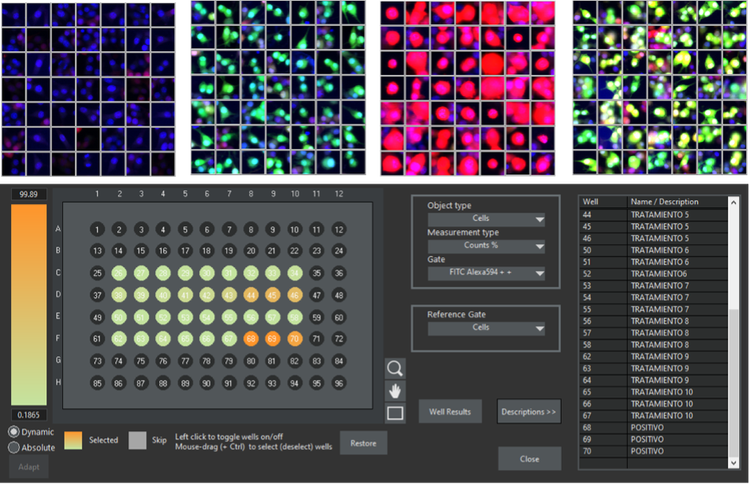Open the FITC Alexa594 Gate dropdown
The height and width of the screenshot is (484, 750).
(486, 272)
